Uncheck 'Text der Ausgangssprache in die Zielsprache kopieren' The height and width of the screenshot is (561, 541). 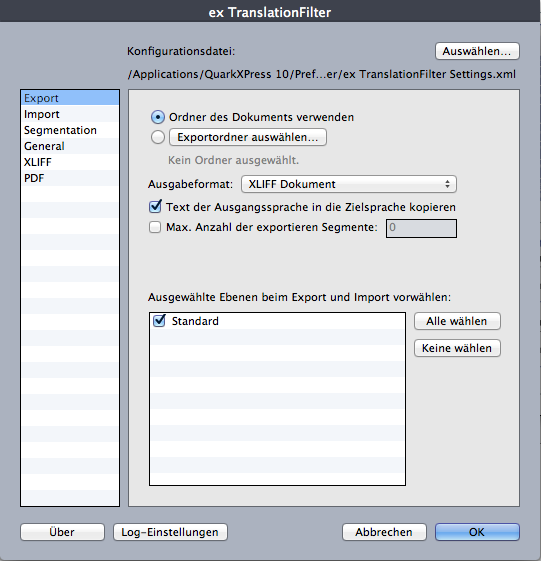pos(155,206)
